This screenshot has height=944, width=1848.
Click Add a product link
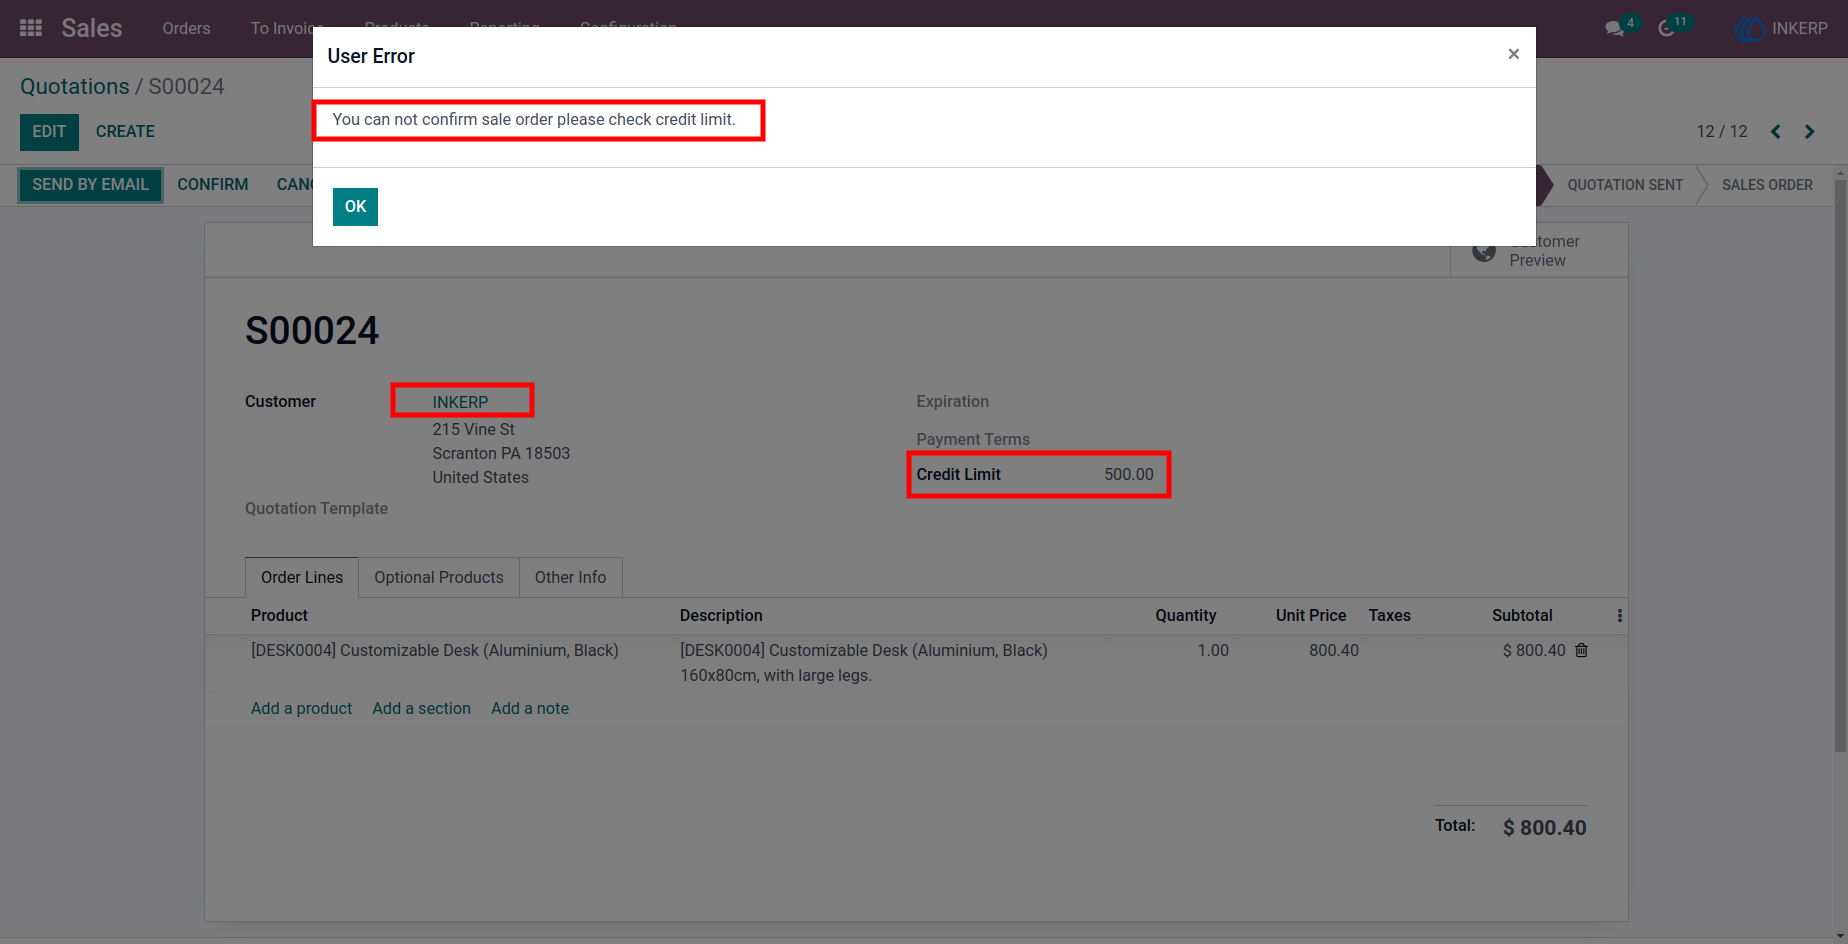pos(302,709)
